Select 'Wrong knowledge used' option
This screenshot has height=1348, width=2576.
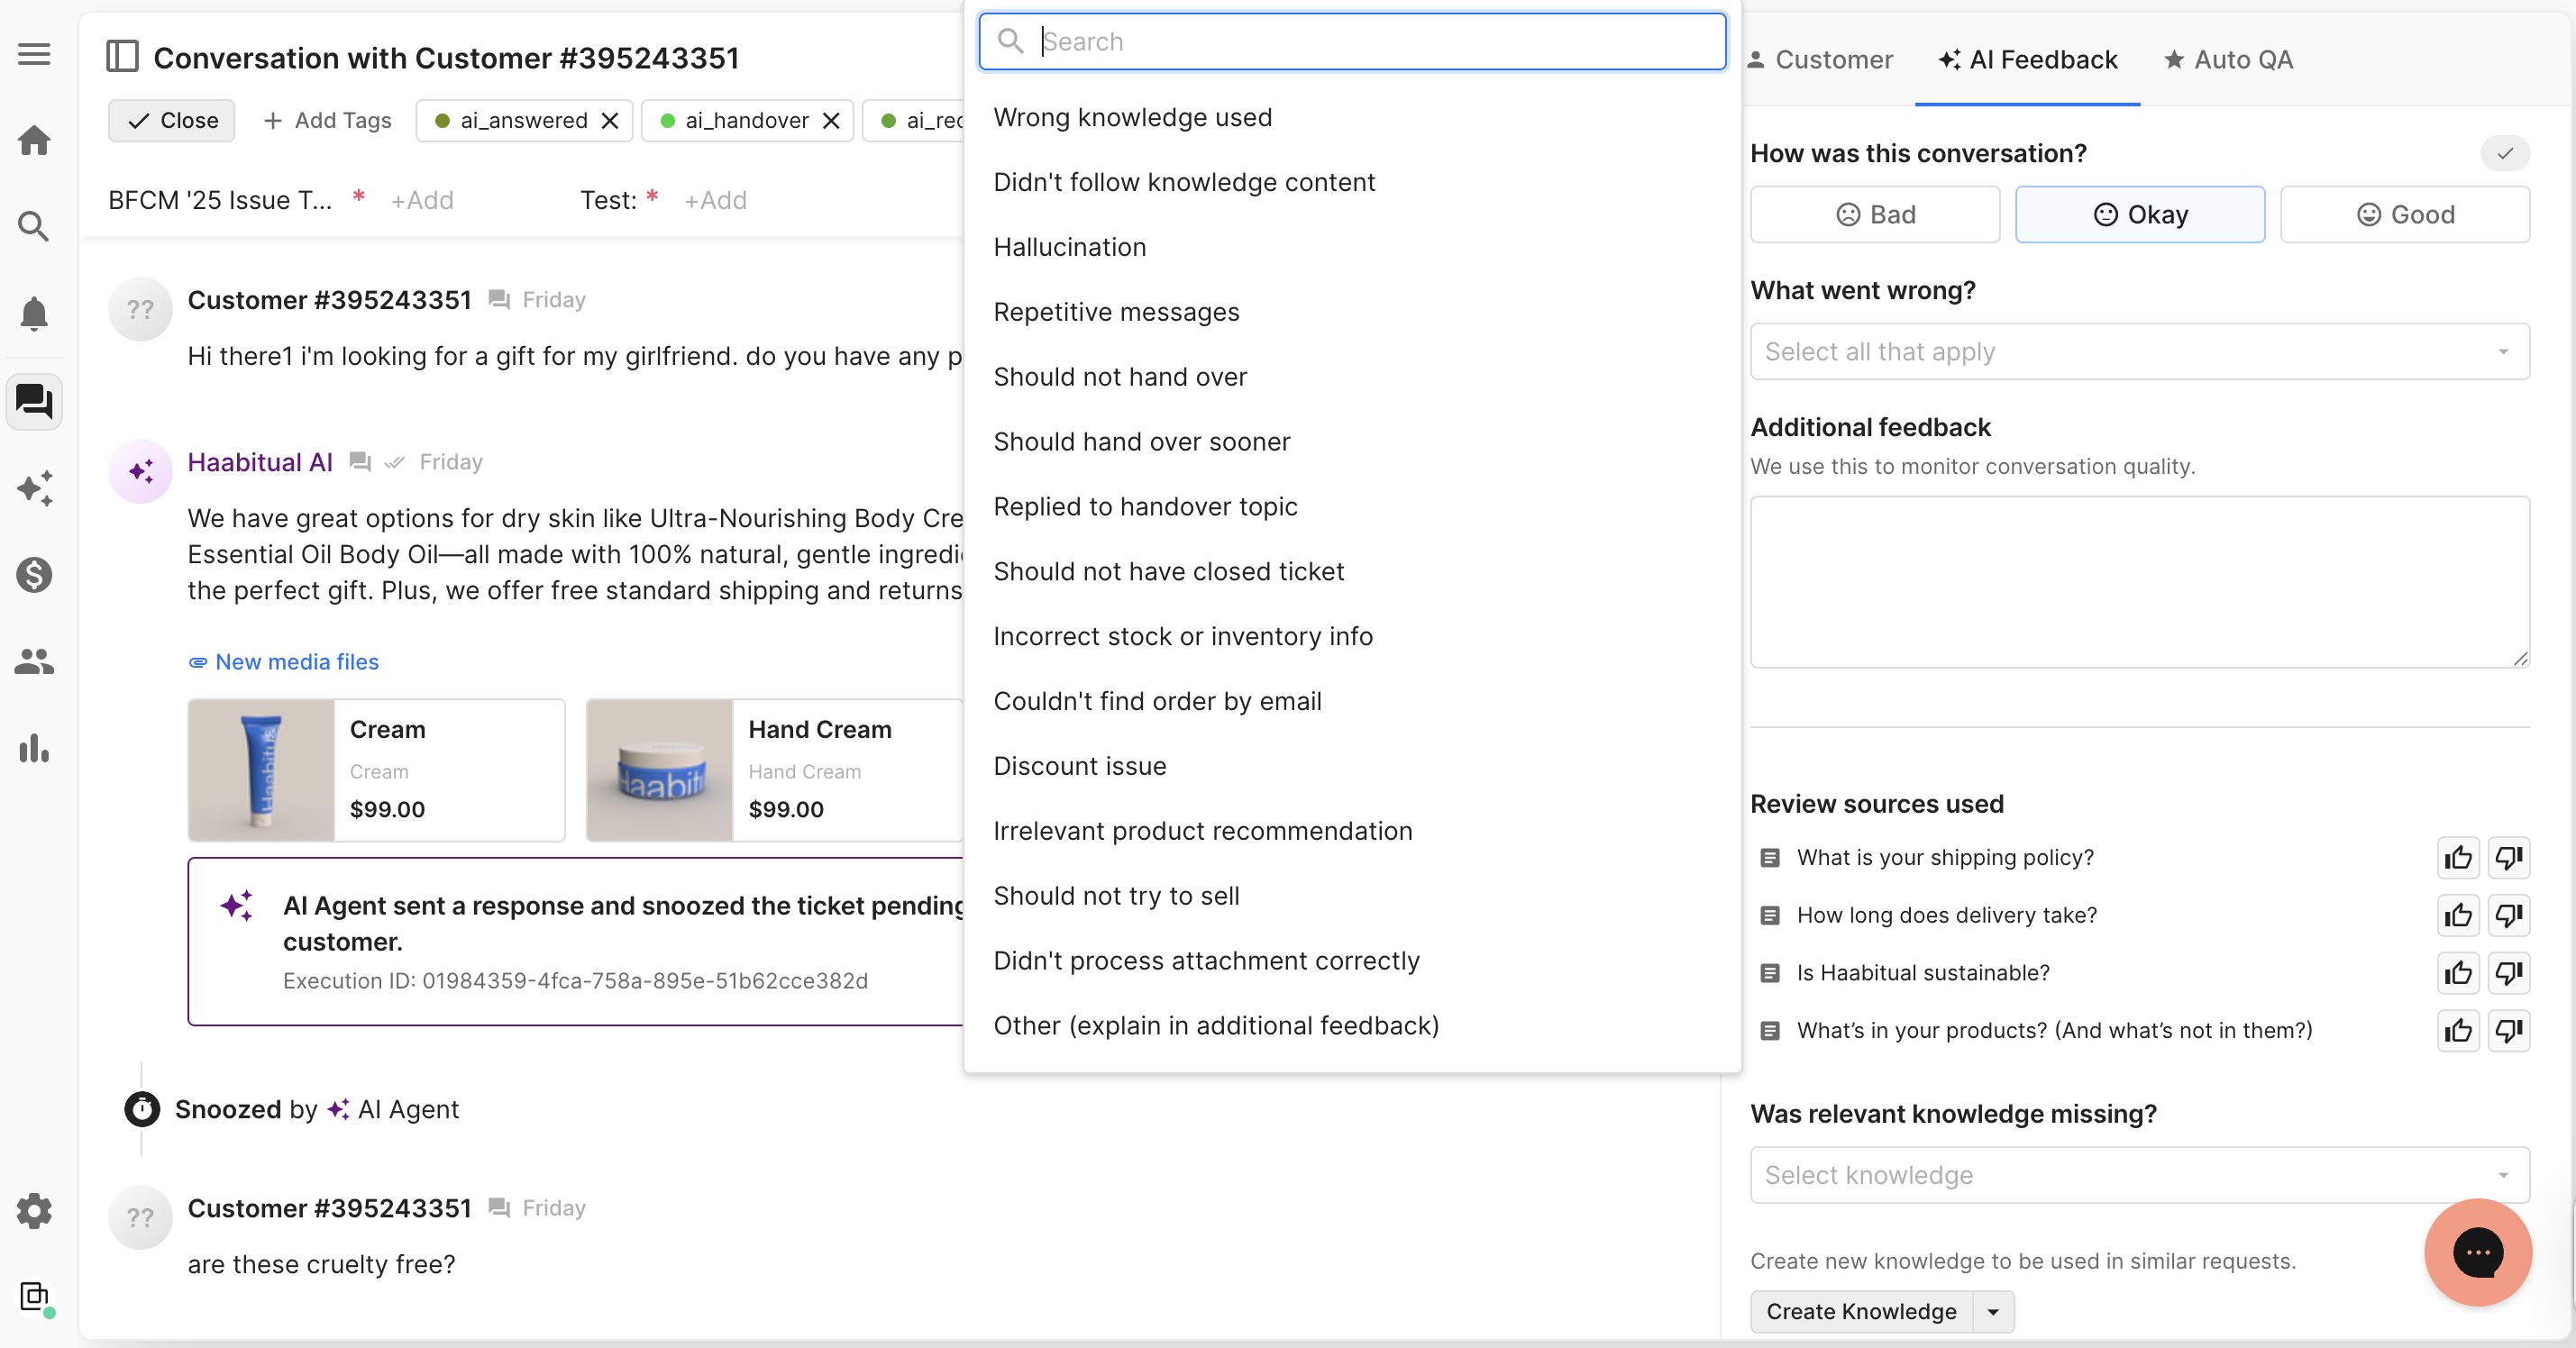[x=1352, y=118]
